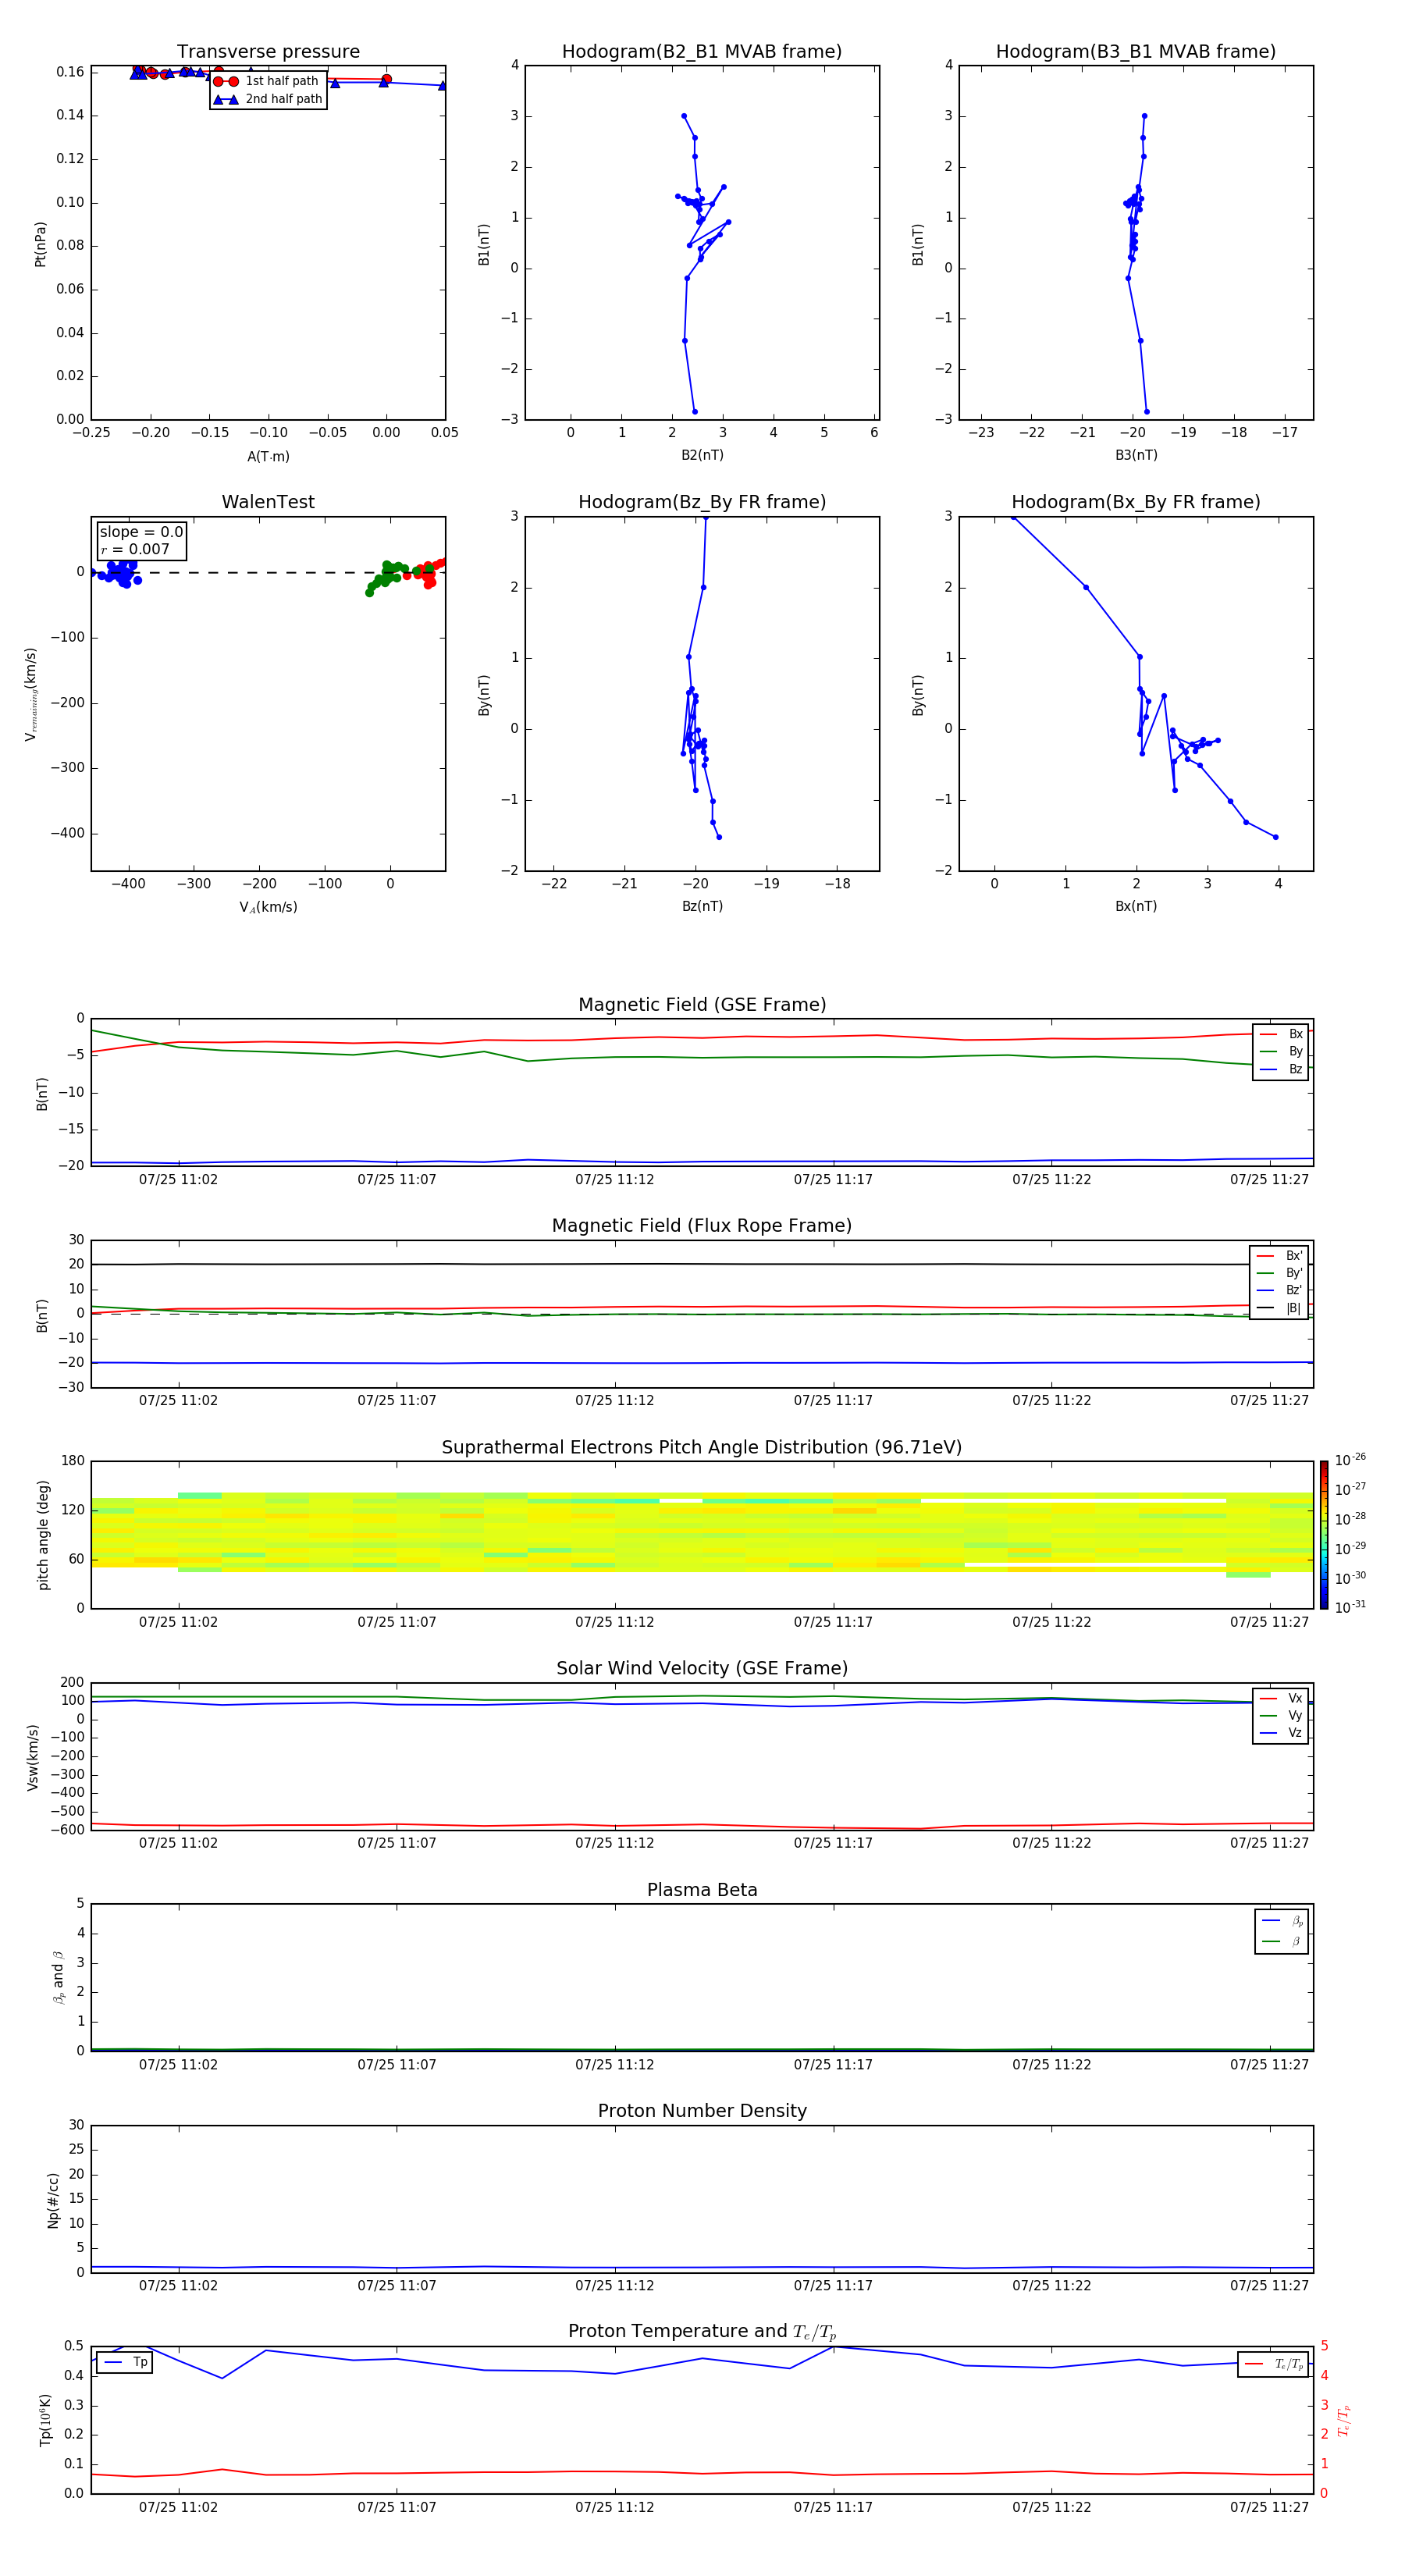Select the "Hodogram(B2_B1 MVAB frame)" title
Image resolution: width=1405 pixels, height=2576 pixels.
pos(702,52)
